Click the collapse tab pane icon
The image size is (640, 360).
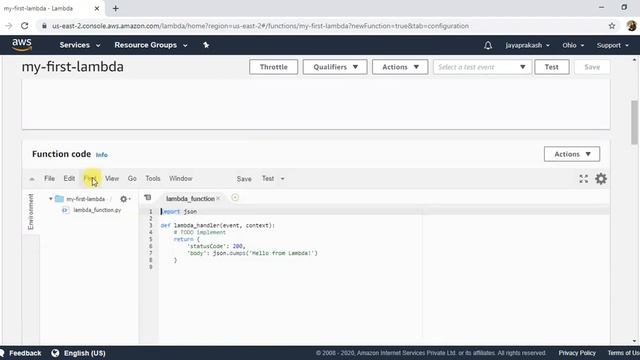[x=148, y=198]
